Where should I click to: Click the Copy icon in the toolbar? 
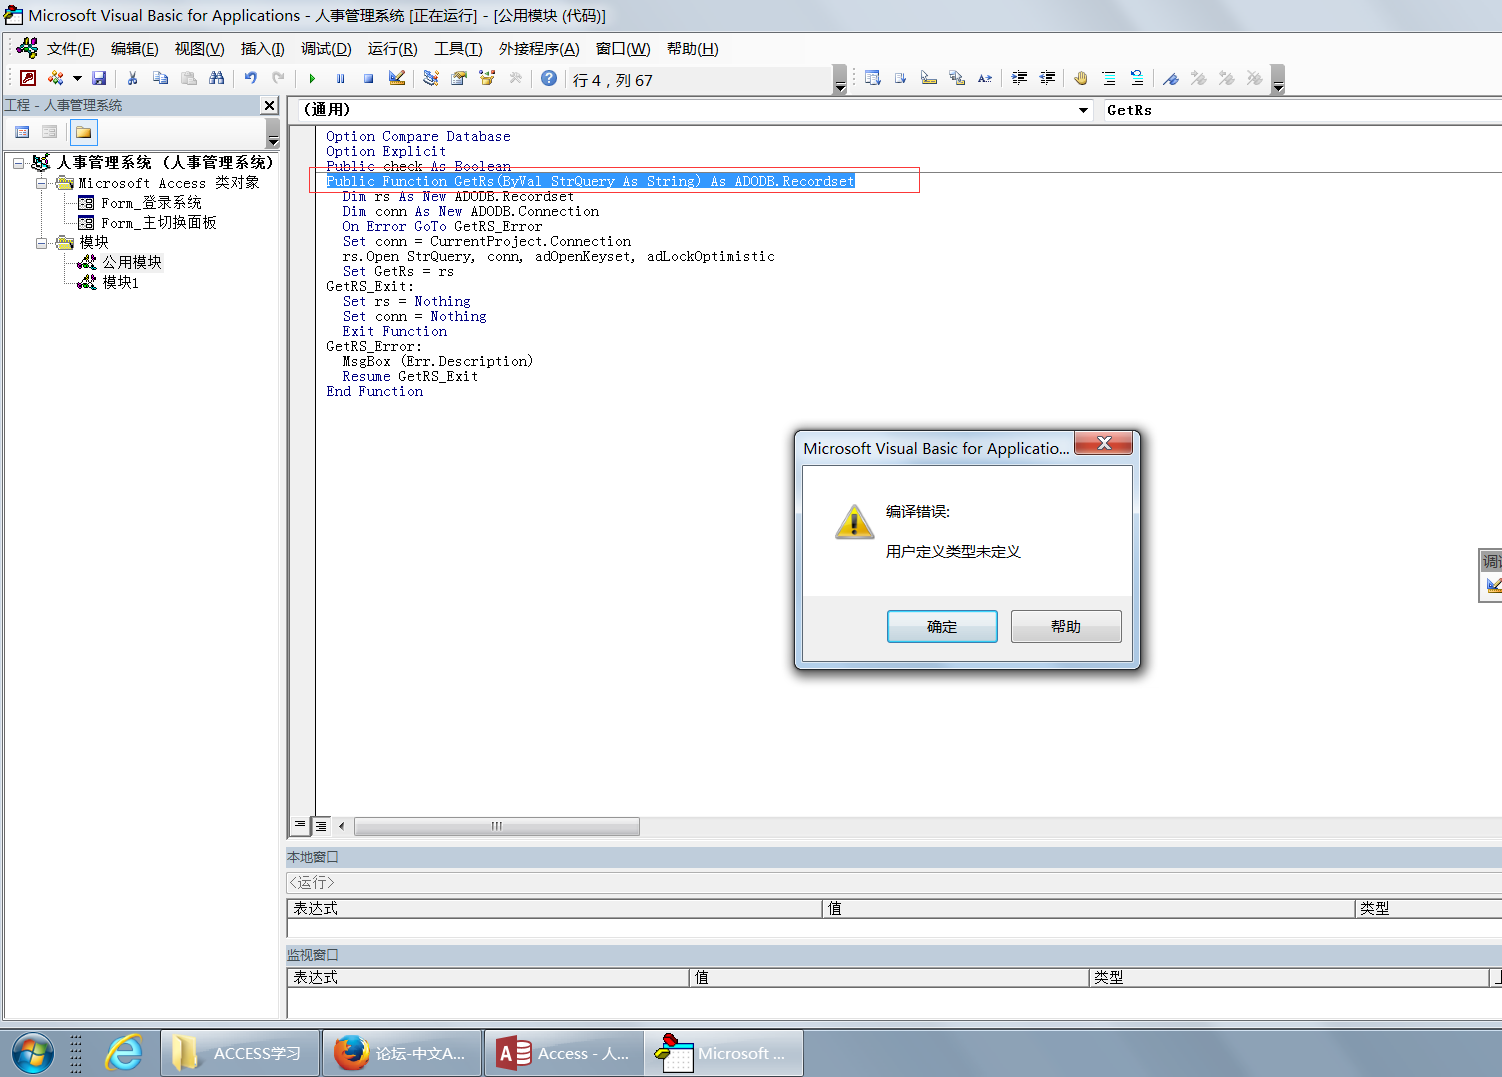coord(160,78)
